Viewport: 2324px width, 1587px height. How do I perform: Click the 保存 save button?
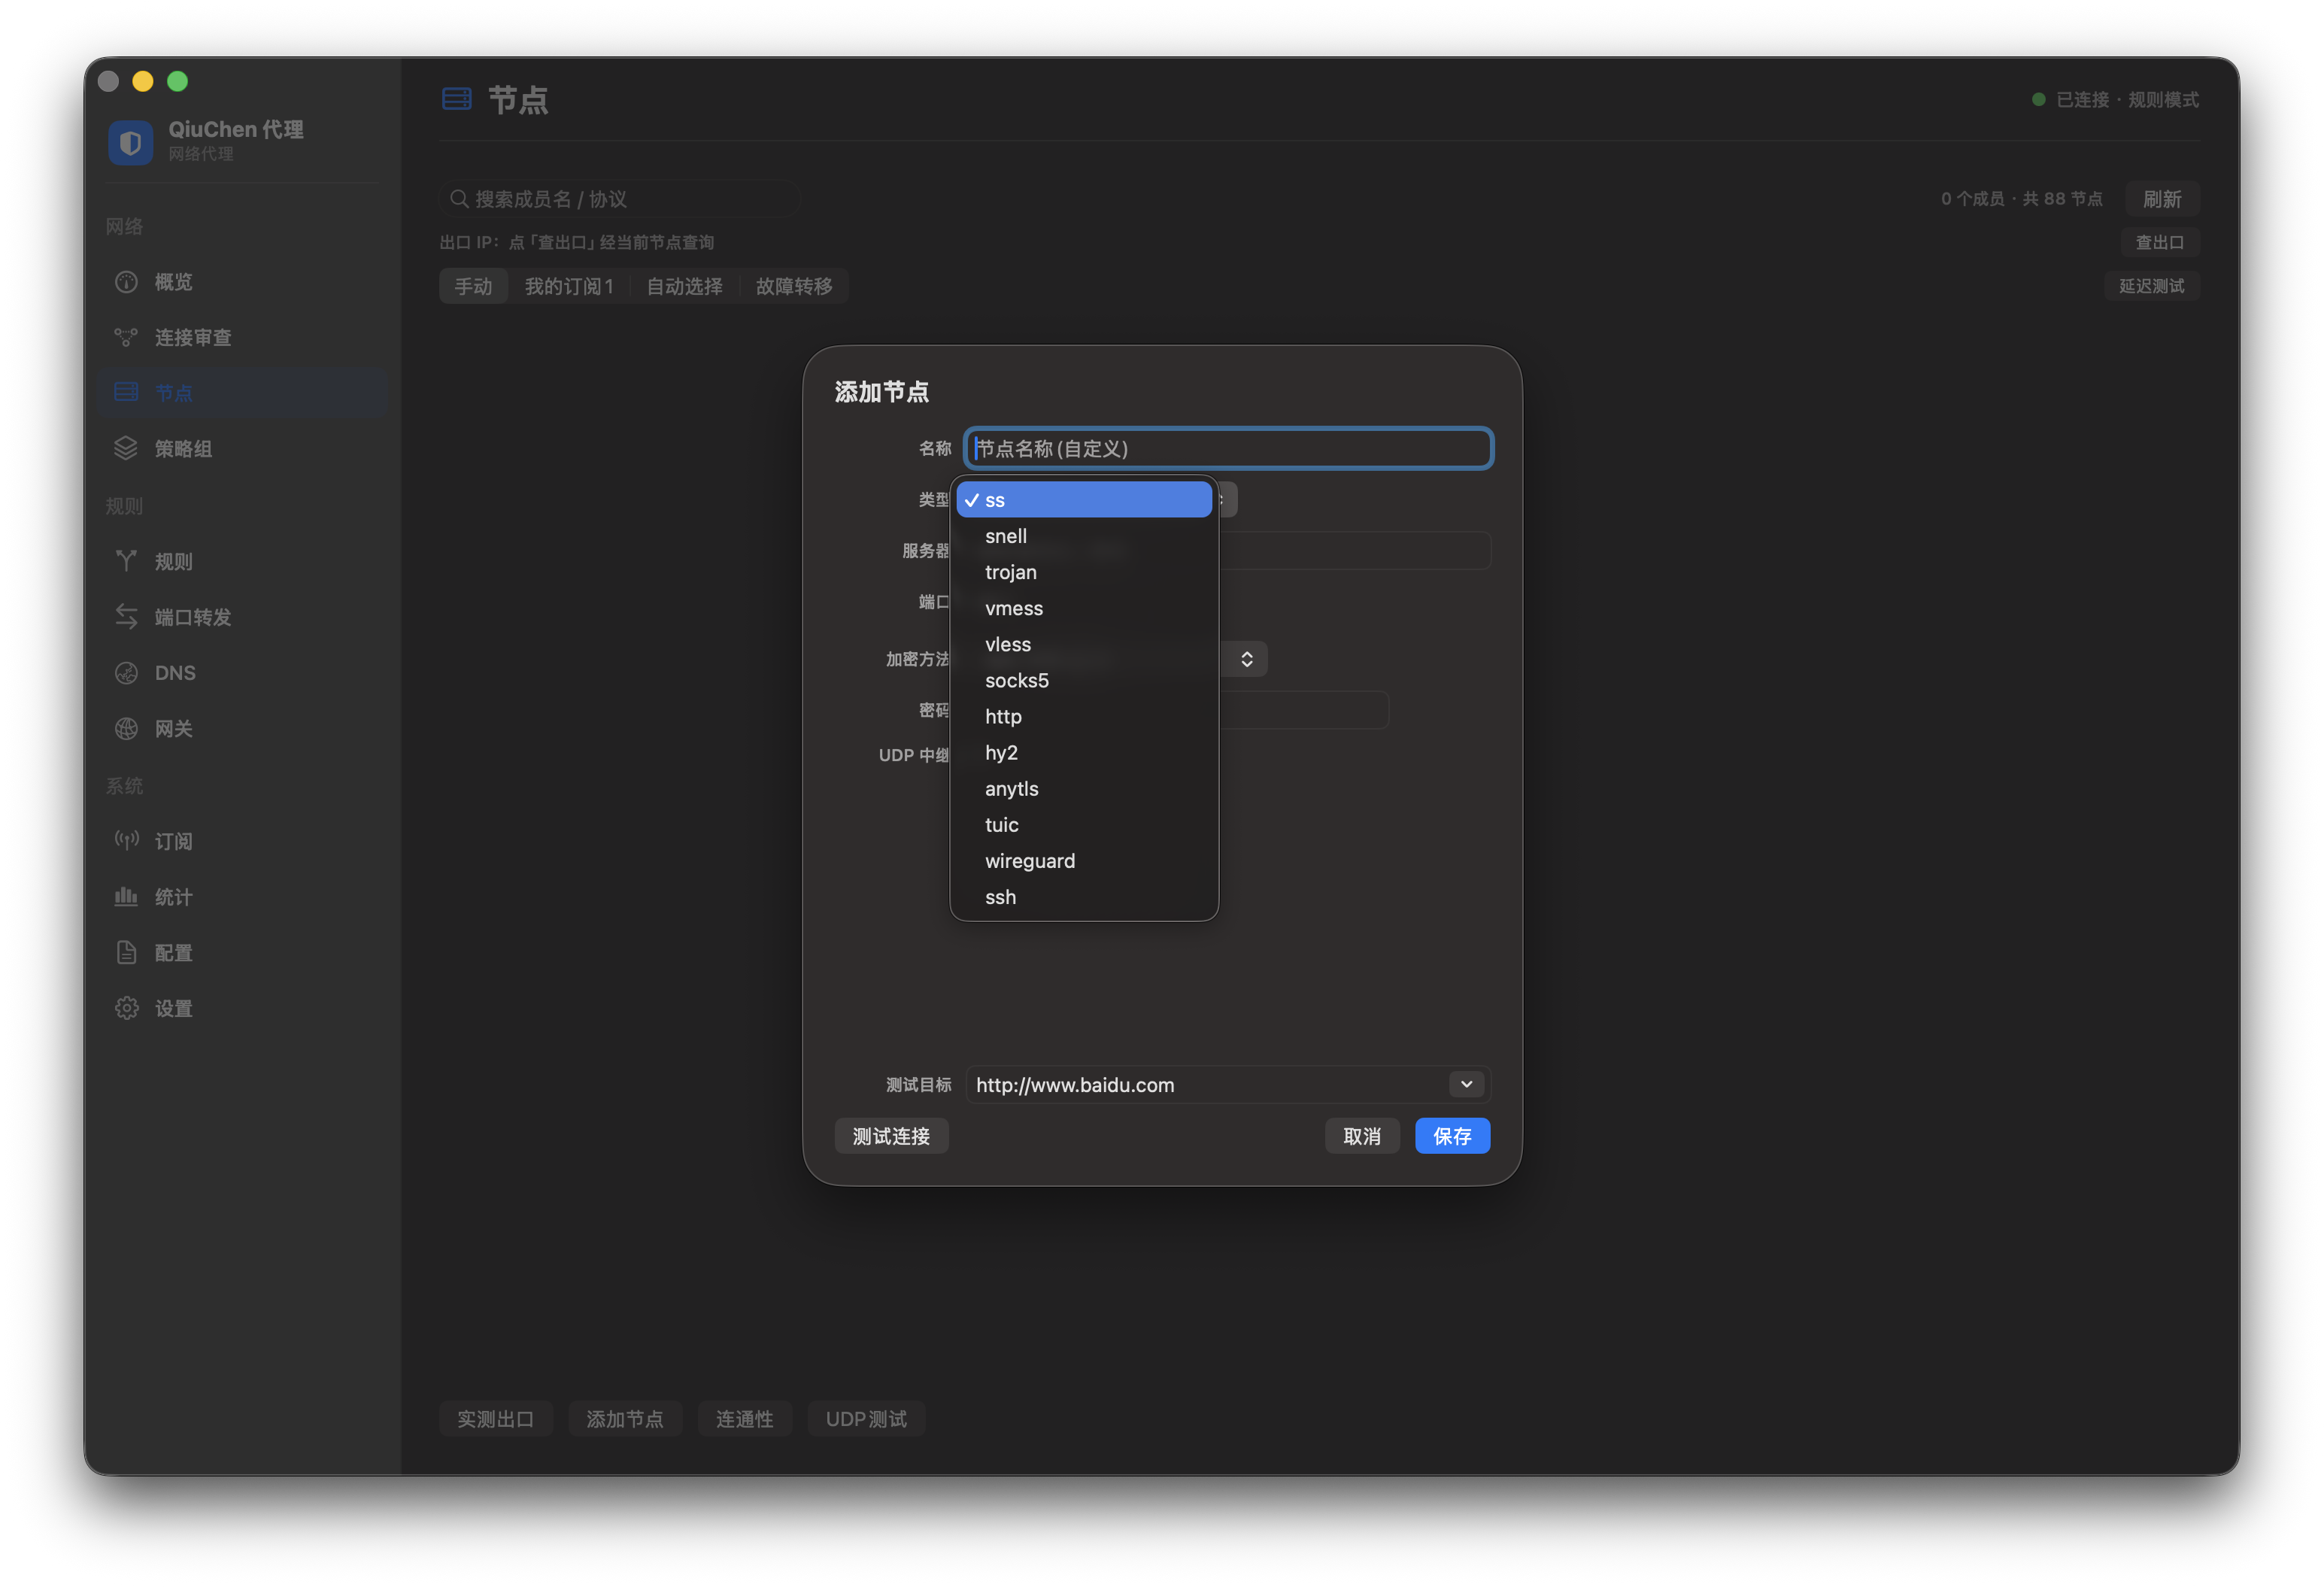tap(1452, 1136)
